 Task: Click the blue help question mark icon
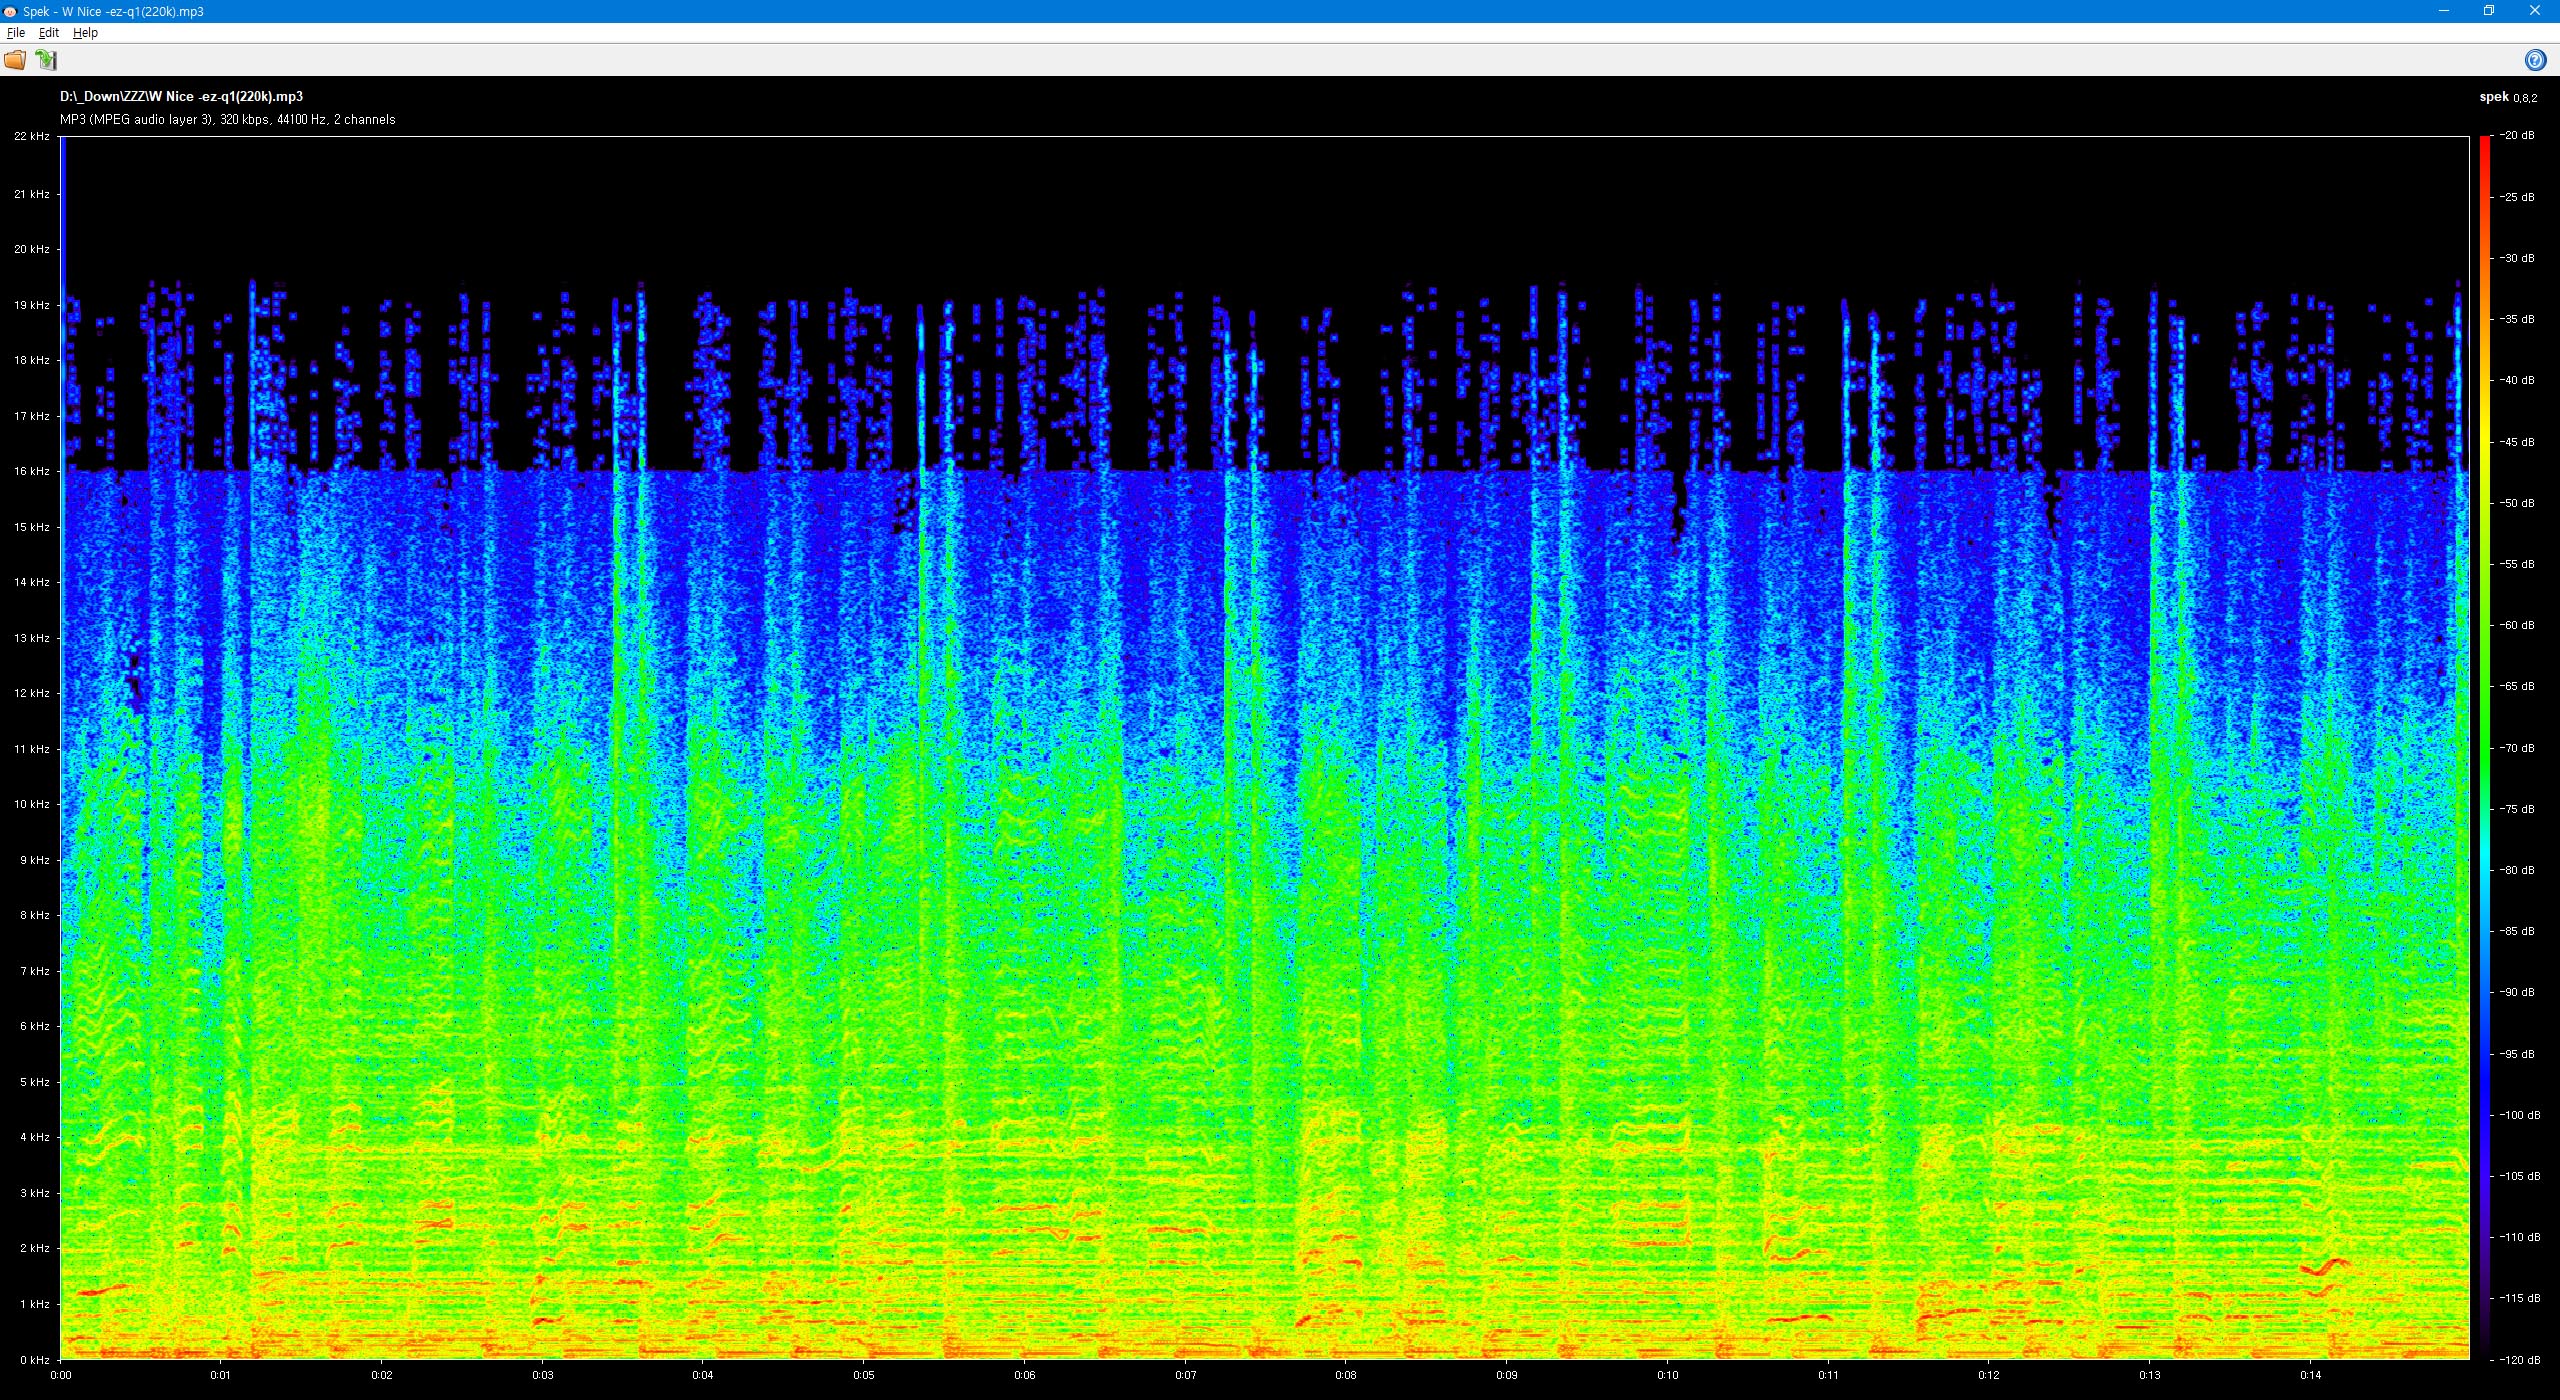click(x=2535, y=60)
